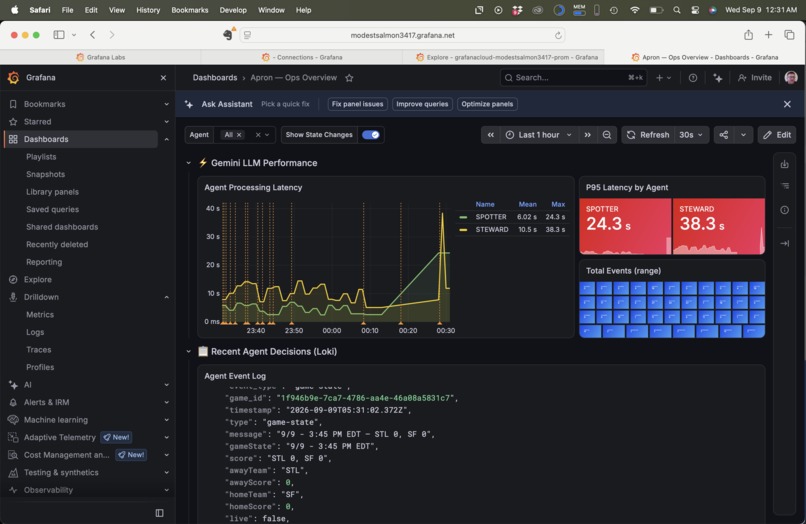
Task: Open the outline icon in right rail
Action: click(x=784, y=186)
